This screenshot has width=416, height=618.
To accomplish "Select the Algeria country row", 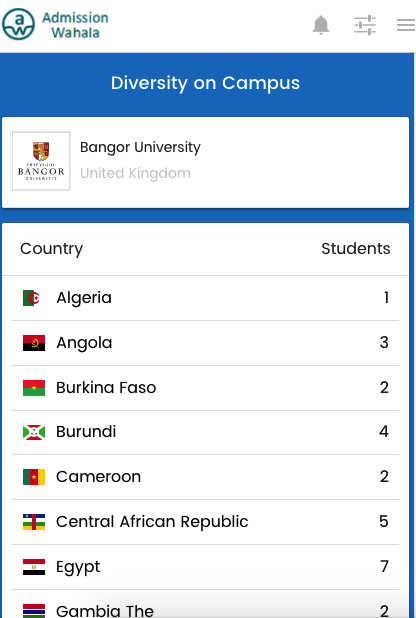I will pyautogui.click(x=205, y=298).
